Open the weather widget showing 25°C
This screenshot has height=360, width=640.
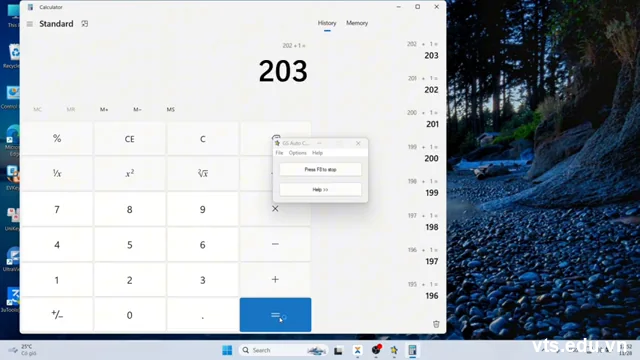[x=22, y=350]
